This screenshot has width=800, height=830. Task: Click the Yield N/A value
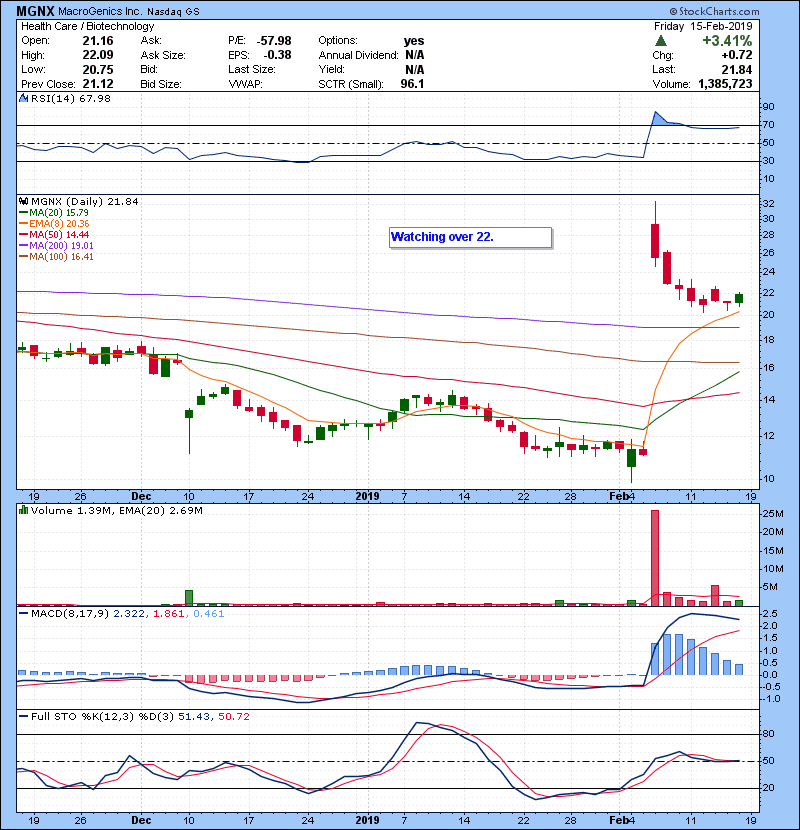(x=415, y=69)
